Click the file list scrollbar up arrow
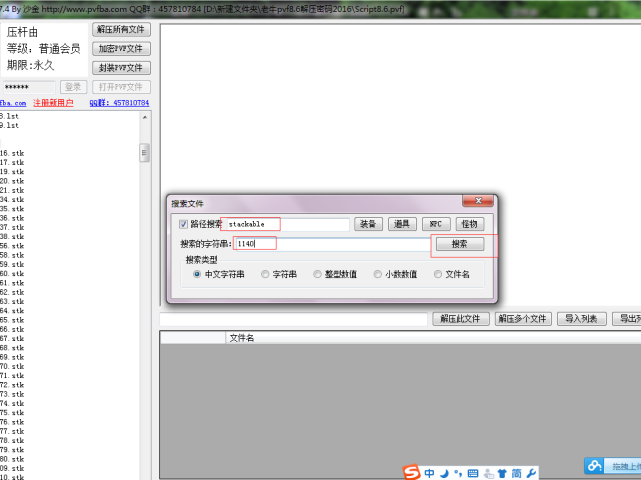This screenshot has width=641, height=480. pyautogui.click(x=145, y=118)
